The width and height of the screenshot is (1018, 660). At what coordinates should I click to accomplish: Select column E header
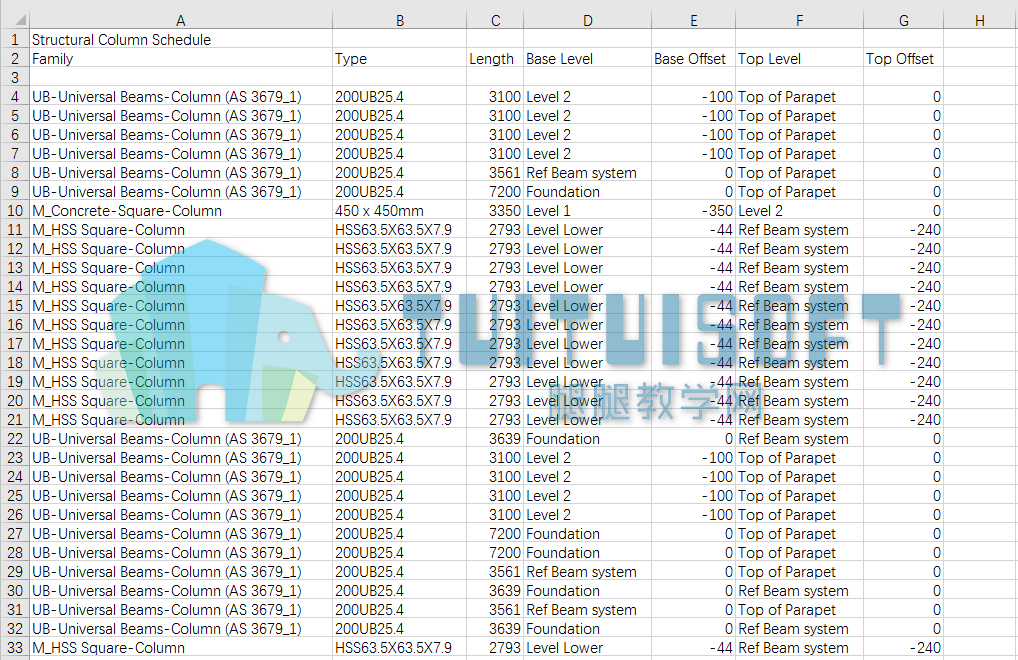[693, 20]
